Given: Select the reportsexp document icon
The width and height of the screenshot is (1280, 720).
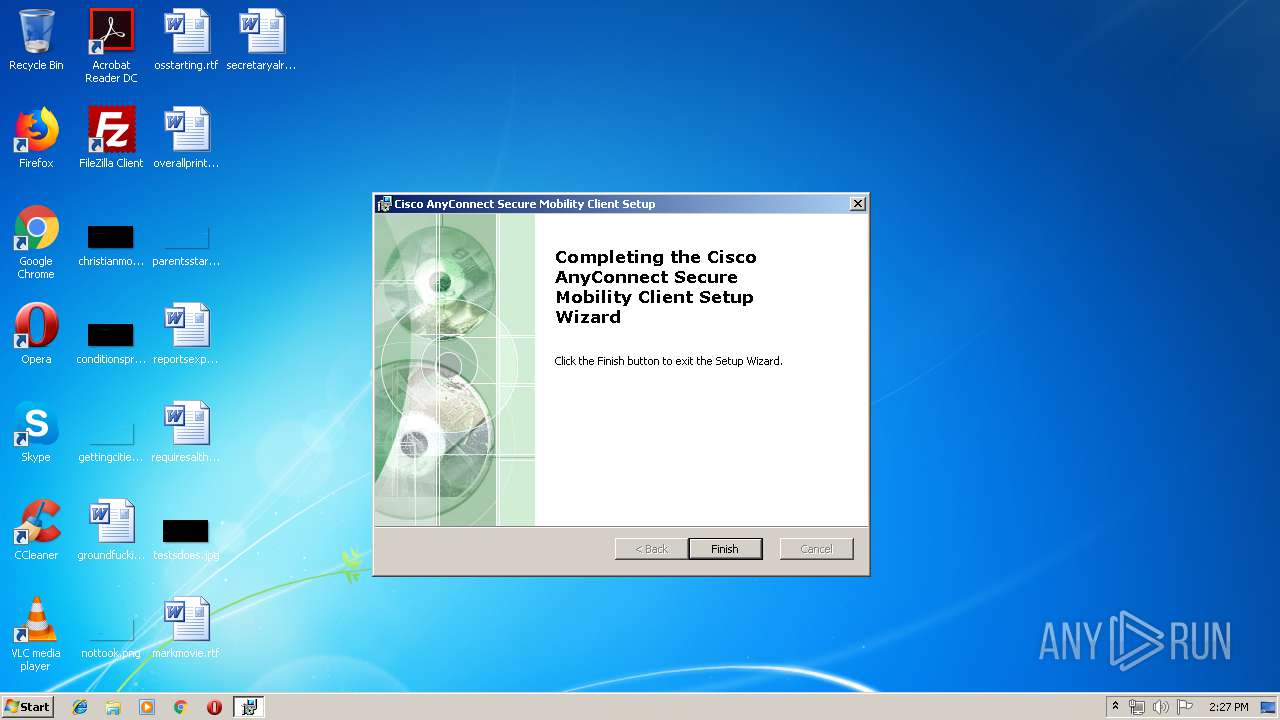Looking at the screenshot, I should (186, 334).
